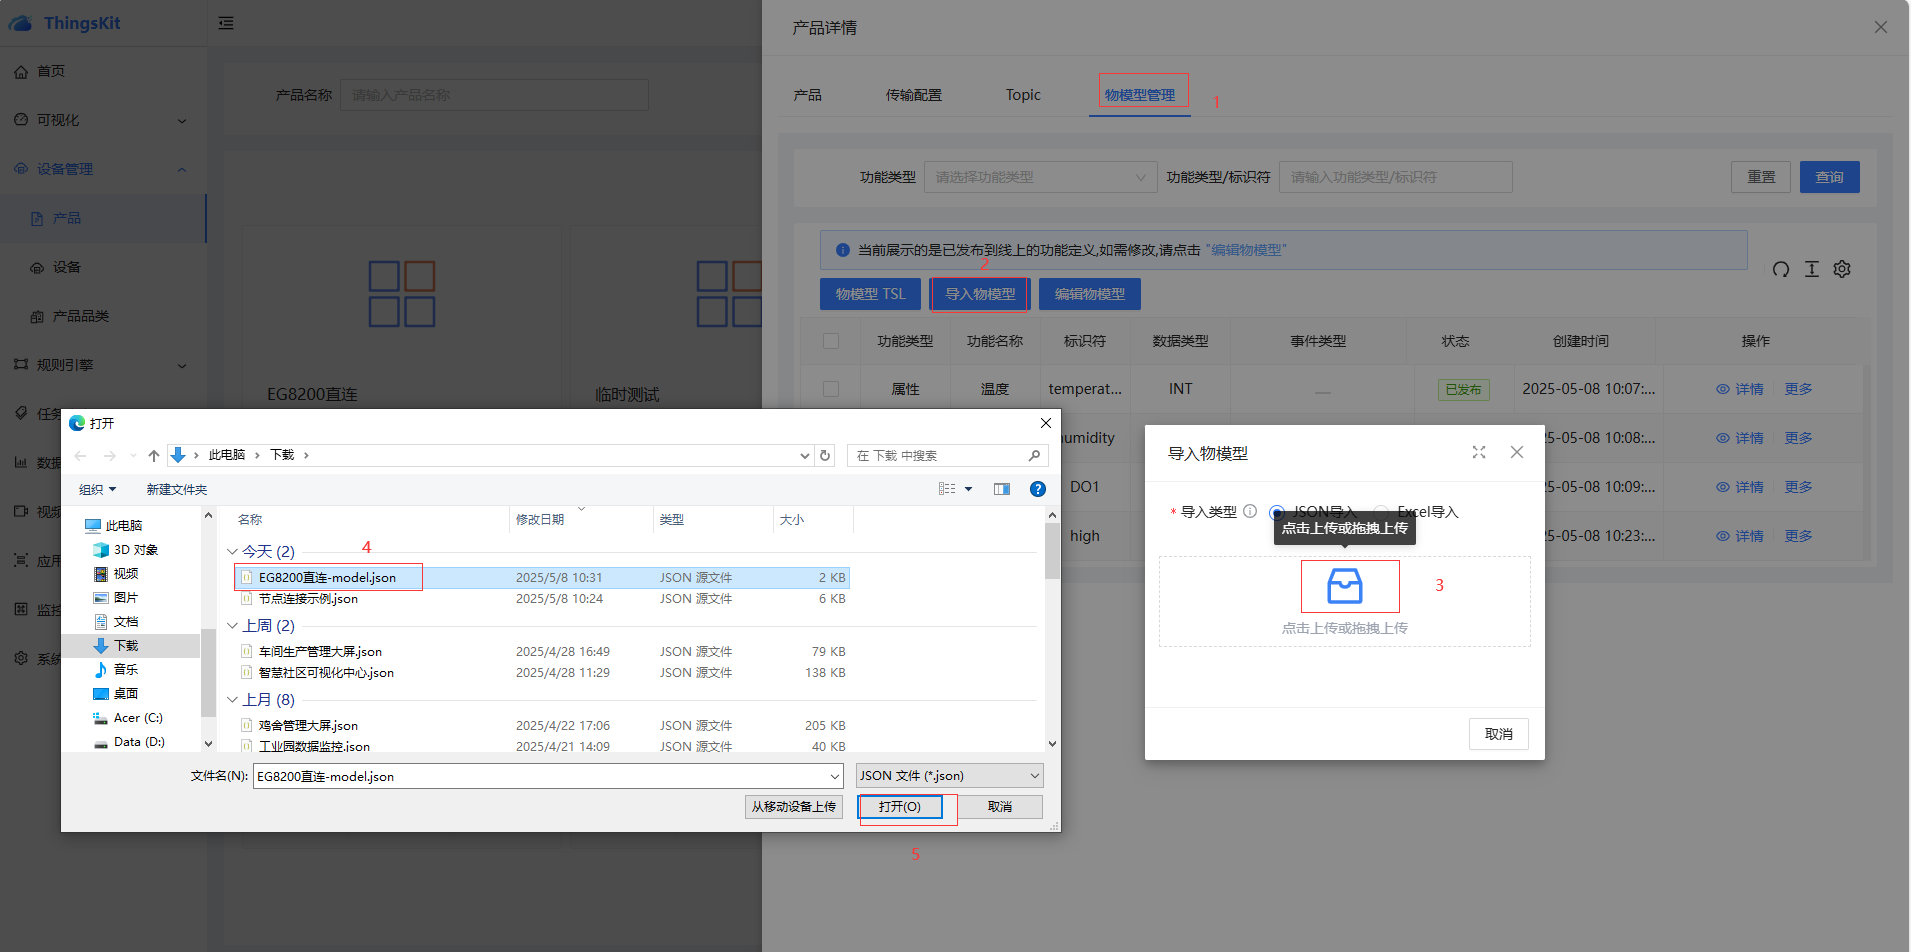
Task: Select file EG8200直连-model.json
Action: [327, 578]
